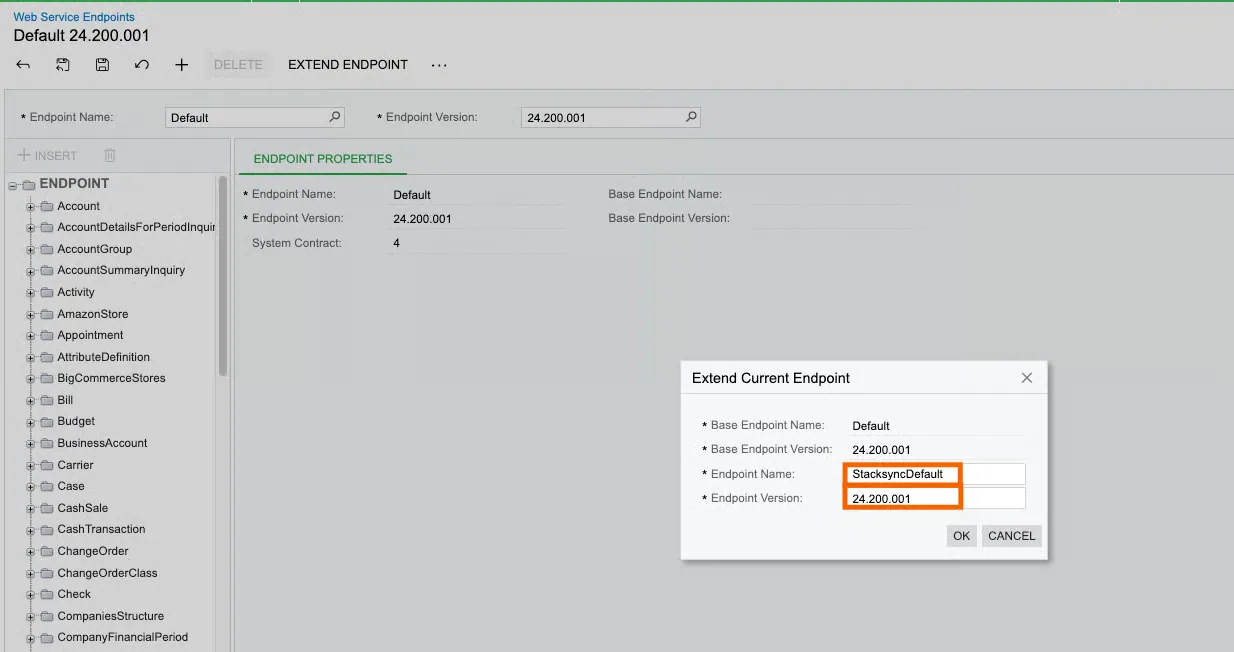1234x652 pixels.
Task: Click the Carrier folder icon
Action: (46, 465)
